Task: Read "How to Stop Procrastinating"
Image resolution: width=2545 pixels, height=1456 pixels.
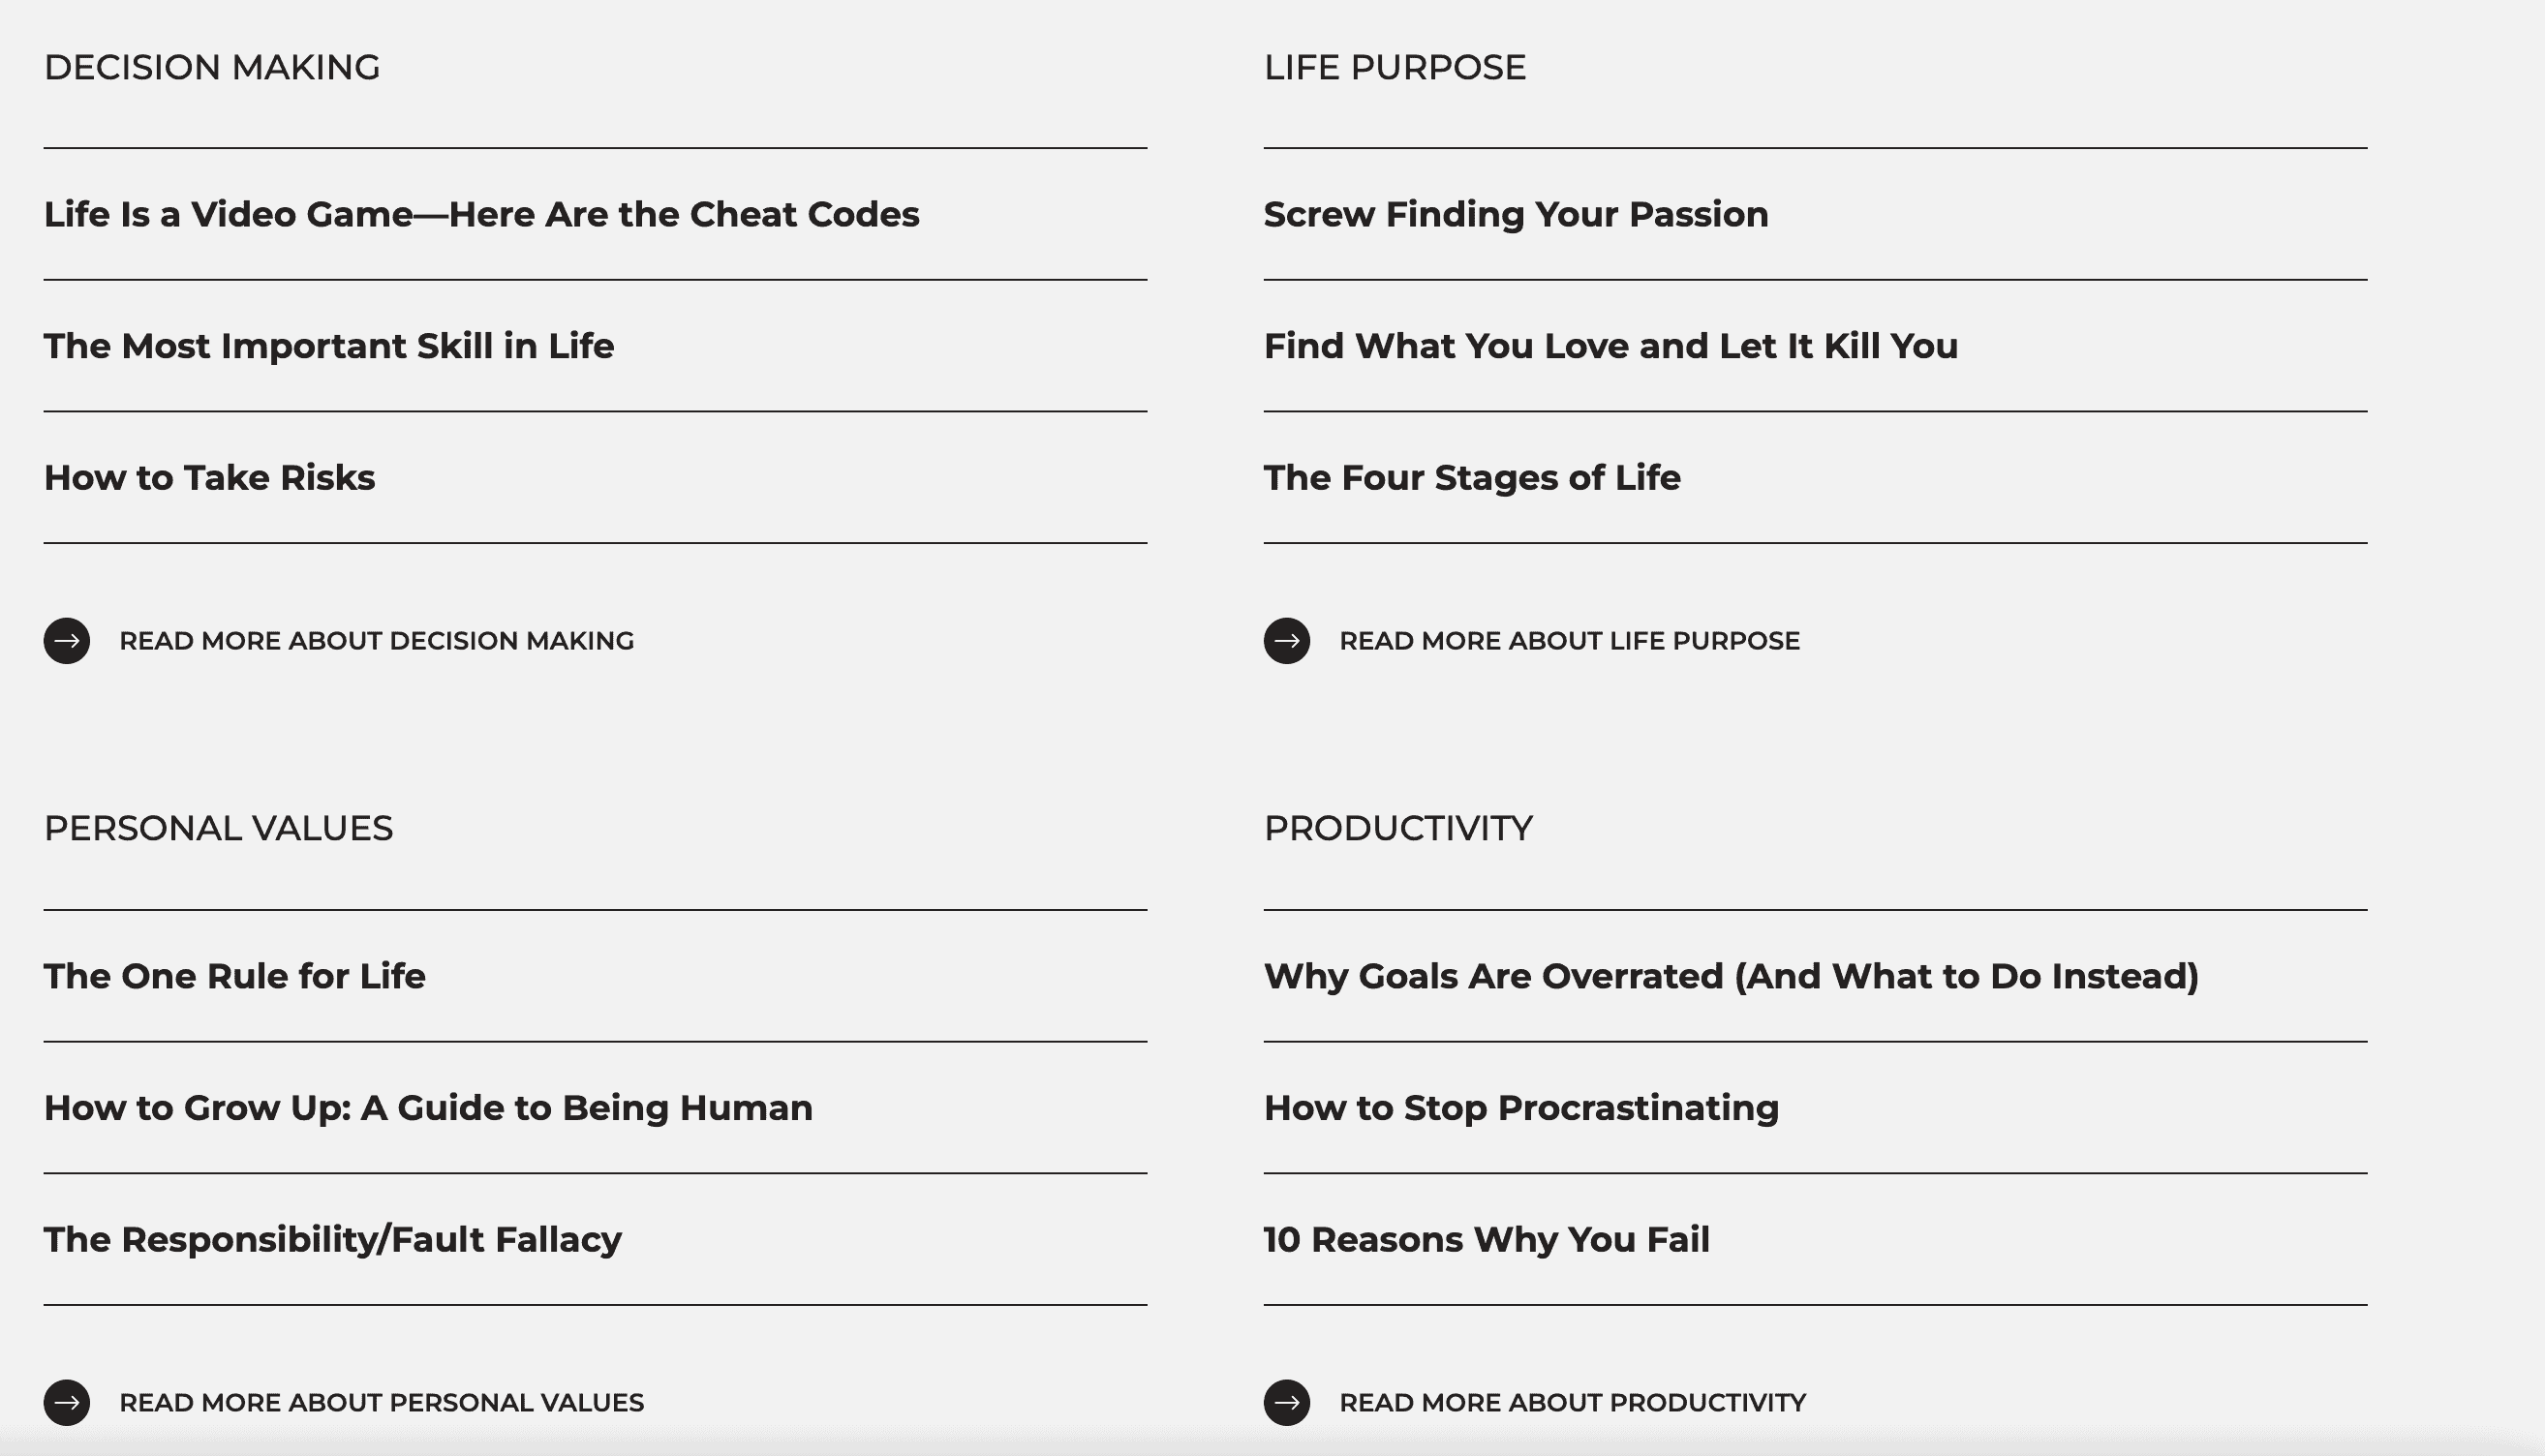Action: pyautogui.click(x=1521, y=1108)
